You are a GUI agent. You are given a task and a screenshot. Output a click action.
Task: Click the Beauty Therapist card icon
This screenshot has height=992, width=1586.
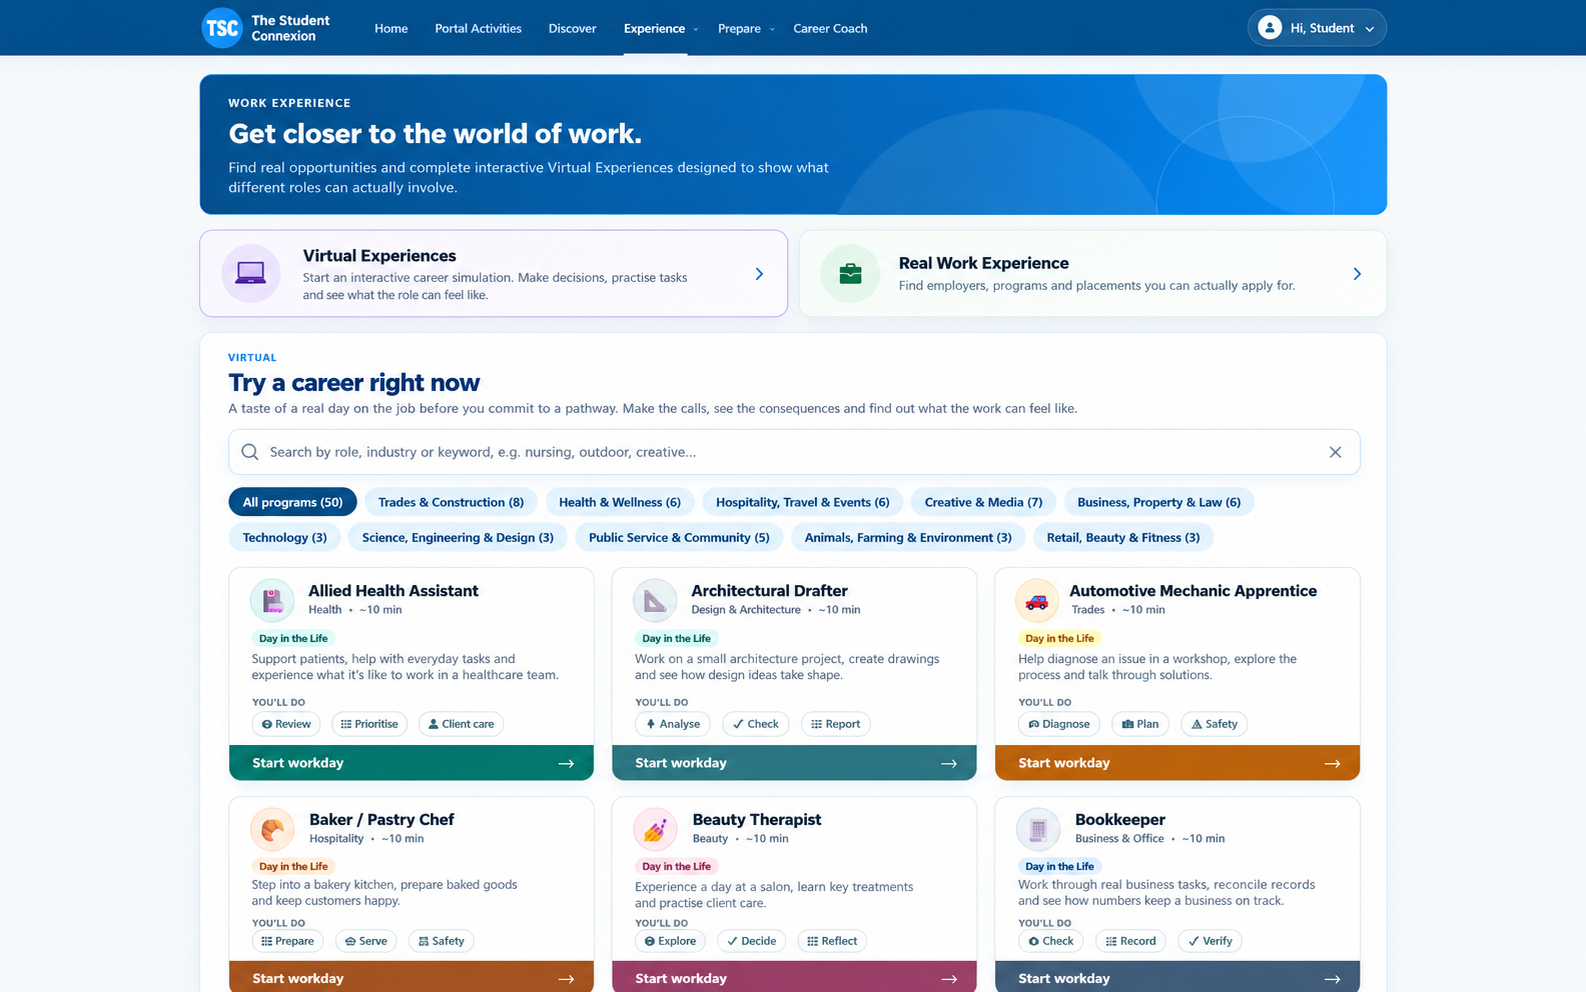pos(655,829)
